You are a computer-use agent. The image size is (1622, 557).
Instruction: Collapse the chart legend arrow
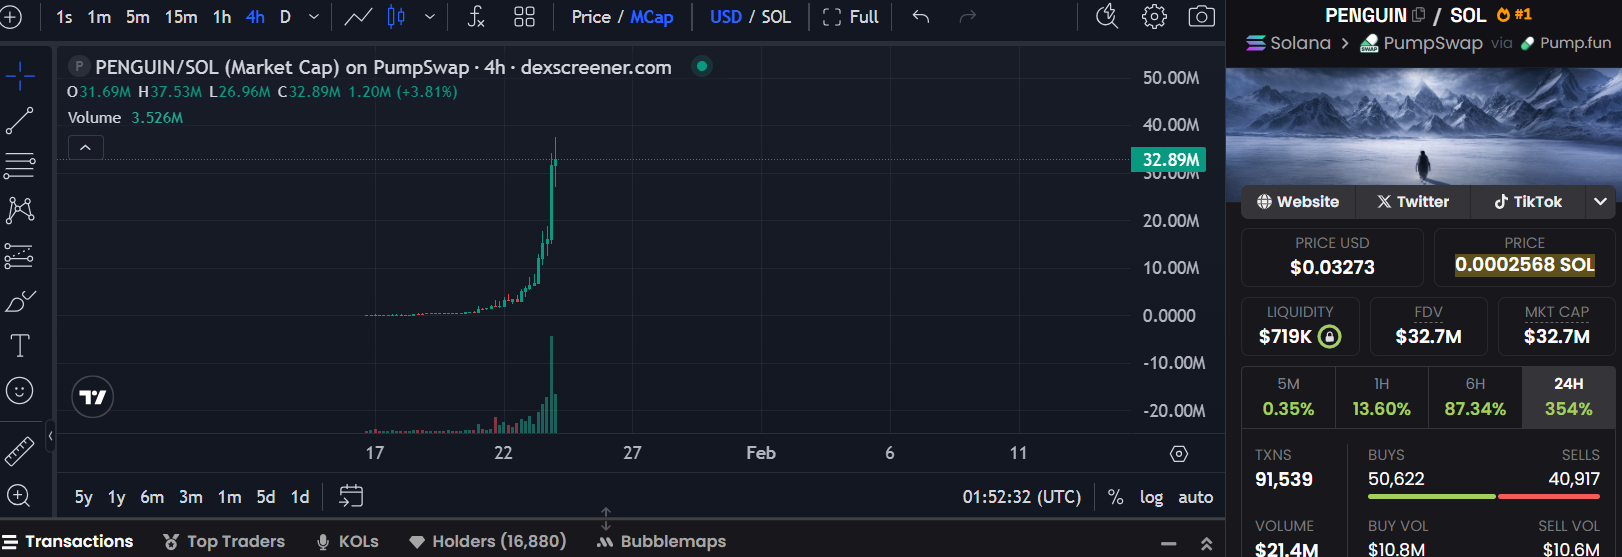click(86, 148)
